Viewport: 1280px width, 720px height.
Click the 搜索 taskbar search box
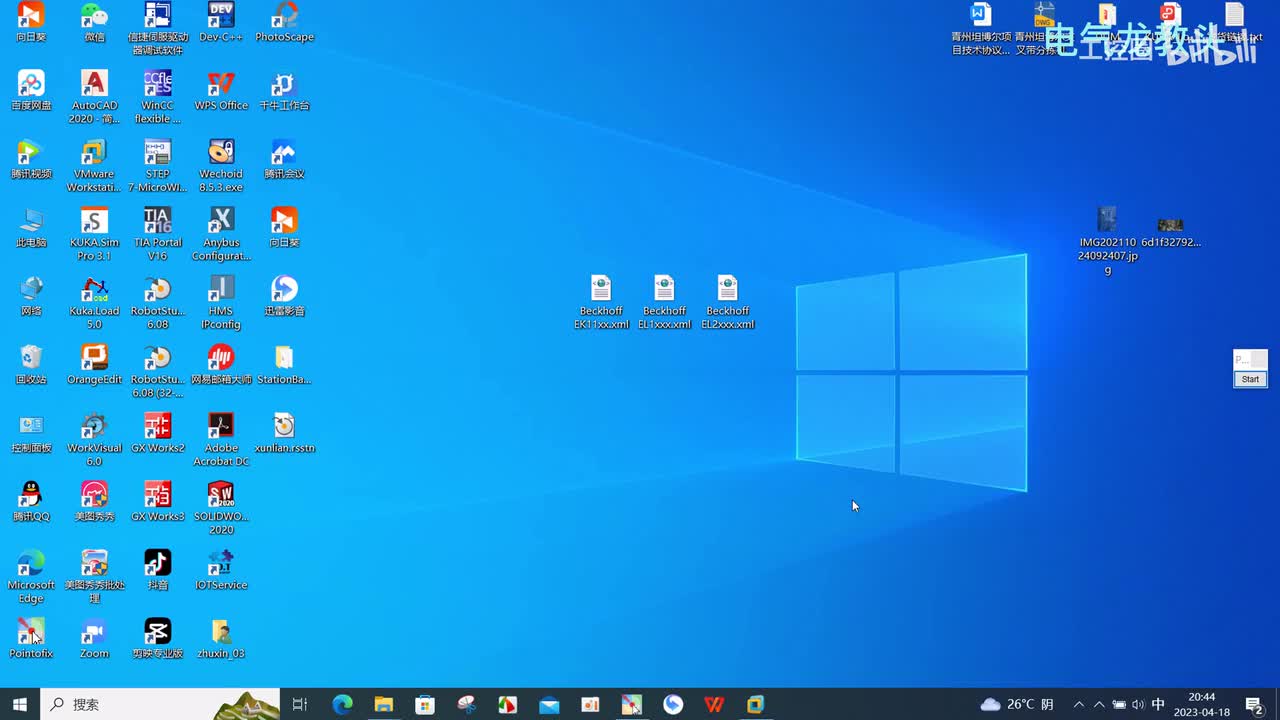[160, 704]
